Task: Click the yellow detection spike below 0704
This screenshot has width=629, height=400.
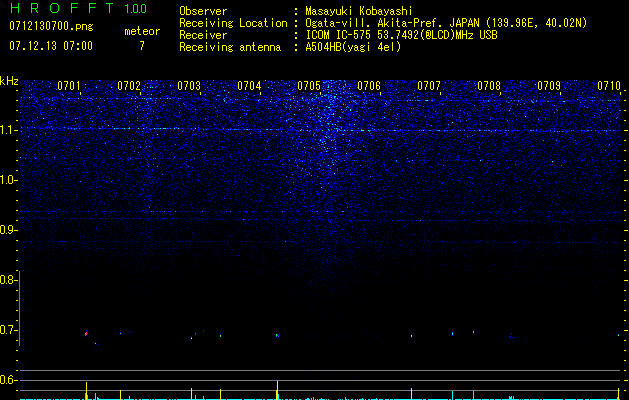Action: click(x=277, y=390)
